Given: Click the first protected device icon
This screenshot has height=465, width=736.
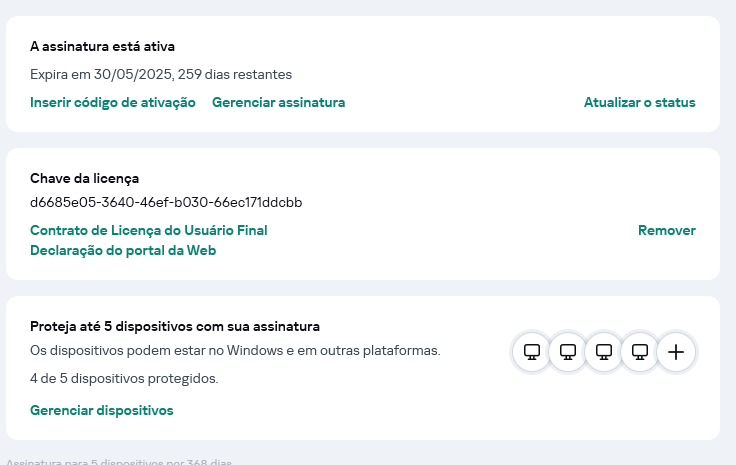Looking at the screenshot, I should (x=532, y=352).
